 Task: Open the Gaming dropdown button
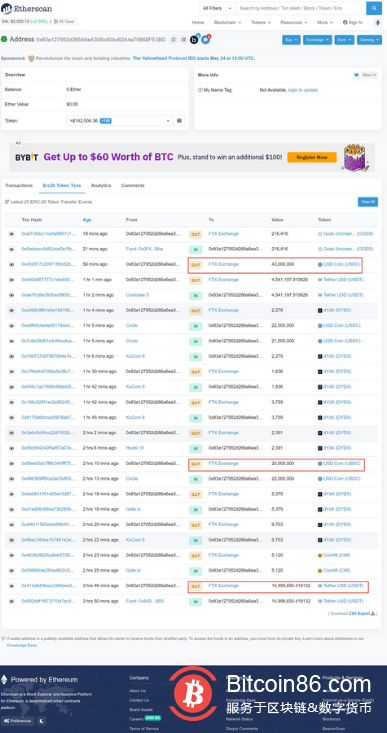click(370, 40)
